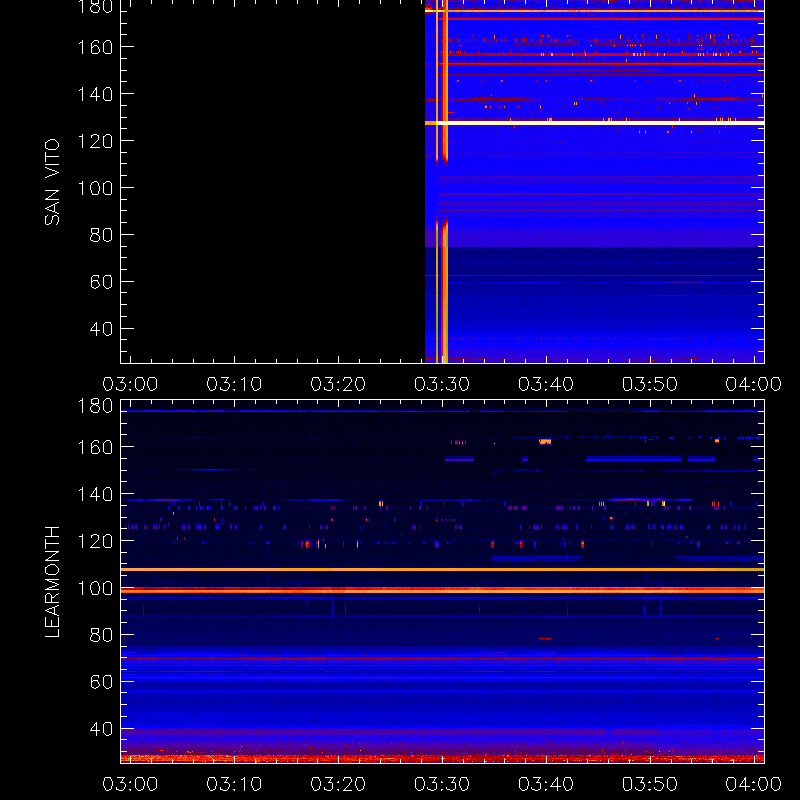Viewport: 800px width, 800px height.
Task: Click 03:10 time label under SAN VITO plot
Action: pyautogui.click(x=234, y=384)
